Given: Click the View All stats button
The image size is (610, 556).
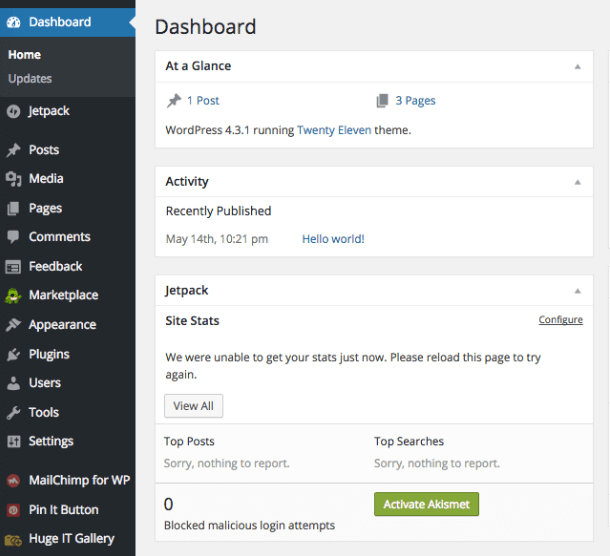Looking at the screenshot, I should point(193,406).
